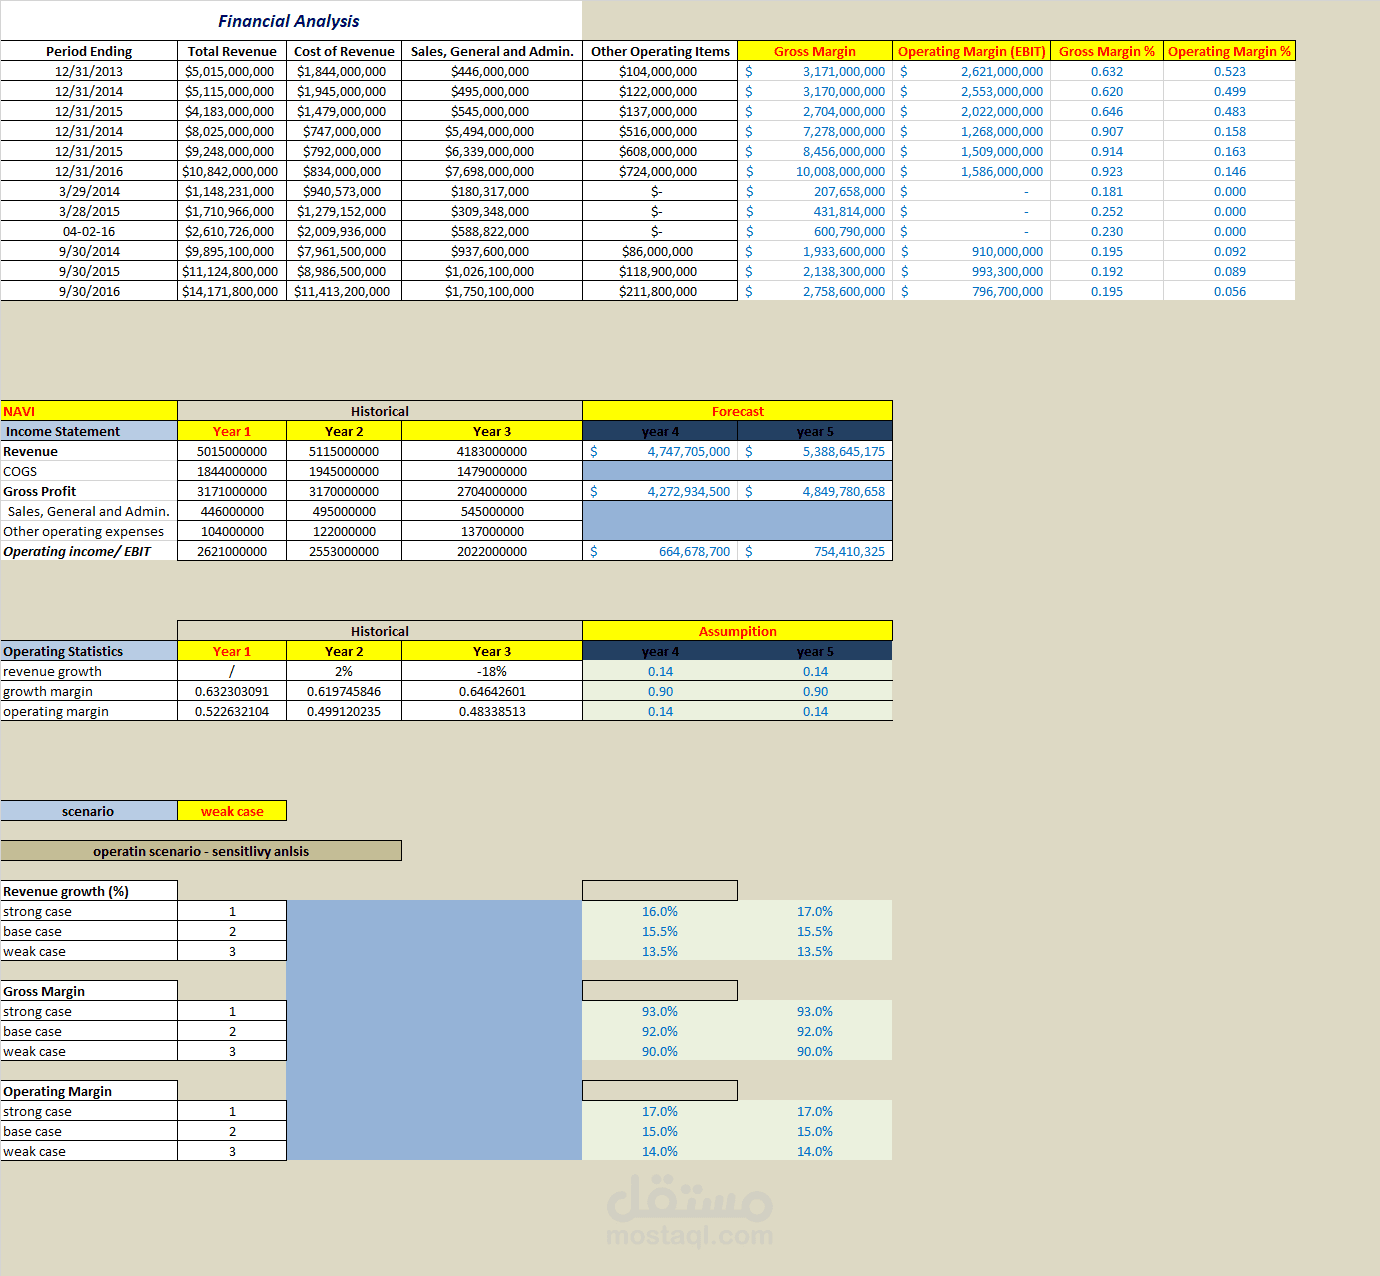1380x1276 pixels.
Task: Select the year 4 13.5% weak case value
Action: point(660,951)
